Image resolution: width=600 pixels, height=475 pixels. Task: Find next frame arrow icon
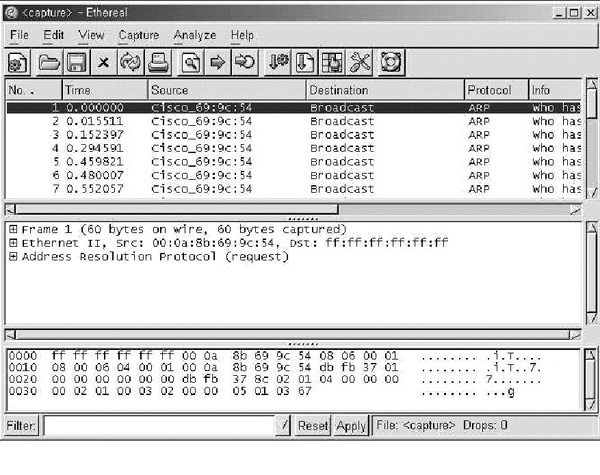pos(218,62)
